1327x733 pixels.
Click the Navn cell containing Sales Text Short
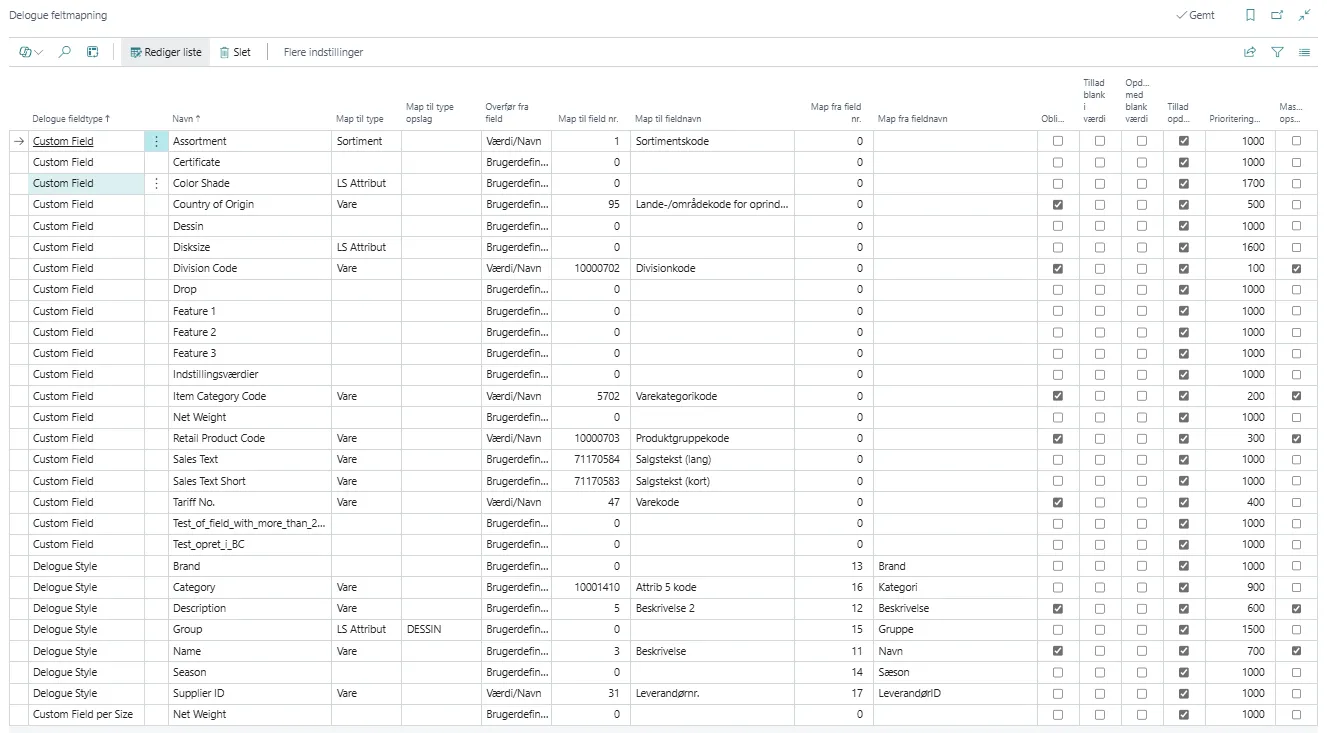tap(209, 481)
